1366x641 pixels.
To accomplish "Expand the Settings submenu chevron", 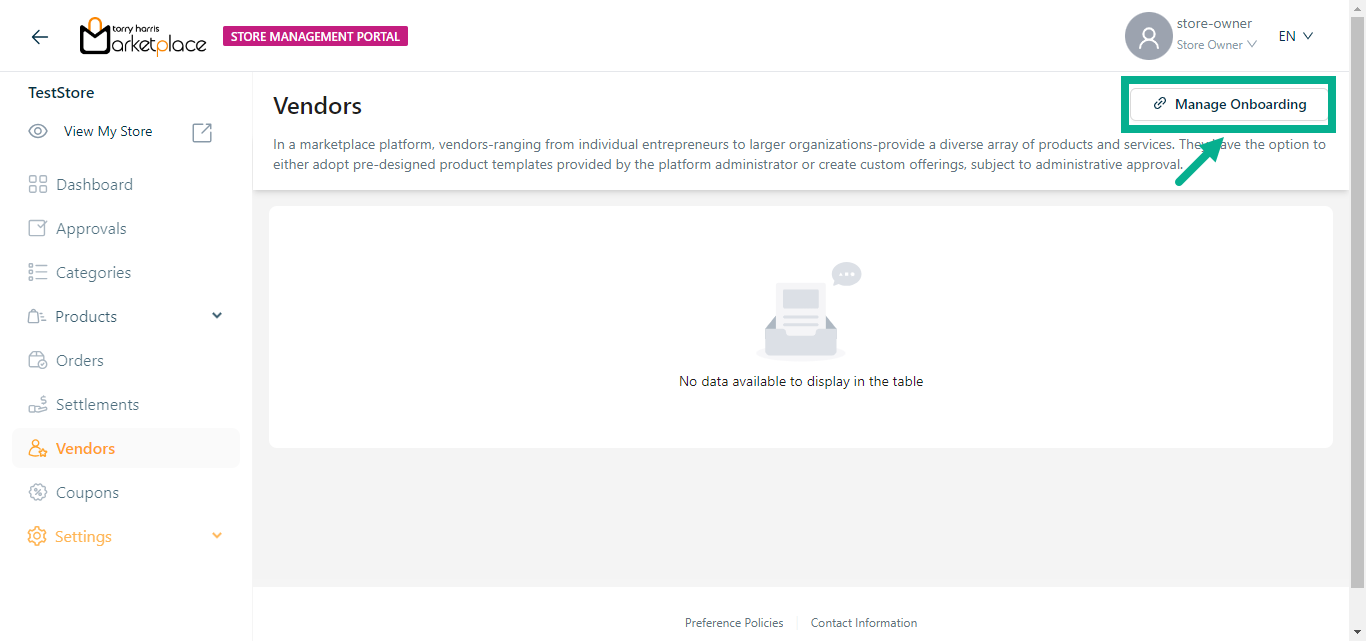I will tap(217, 536).
